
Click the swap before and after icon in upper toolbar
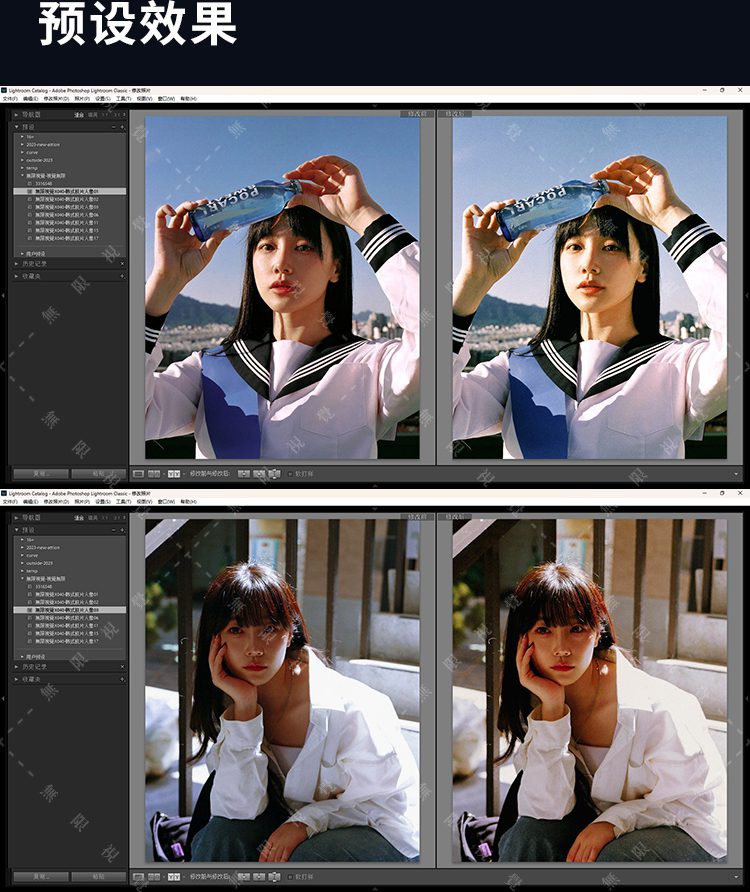tap(273, 472)
